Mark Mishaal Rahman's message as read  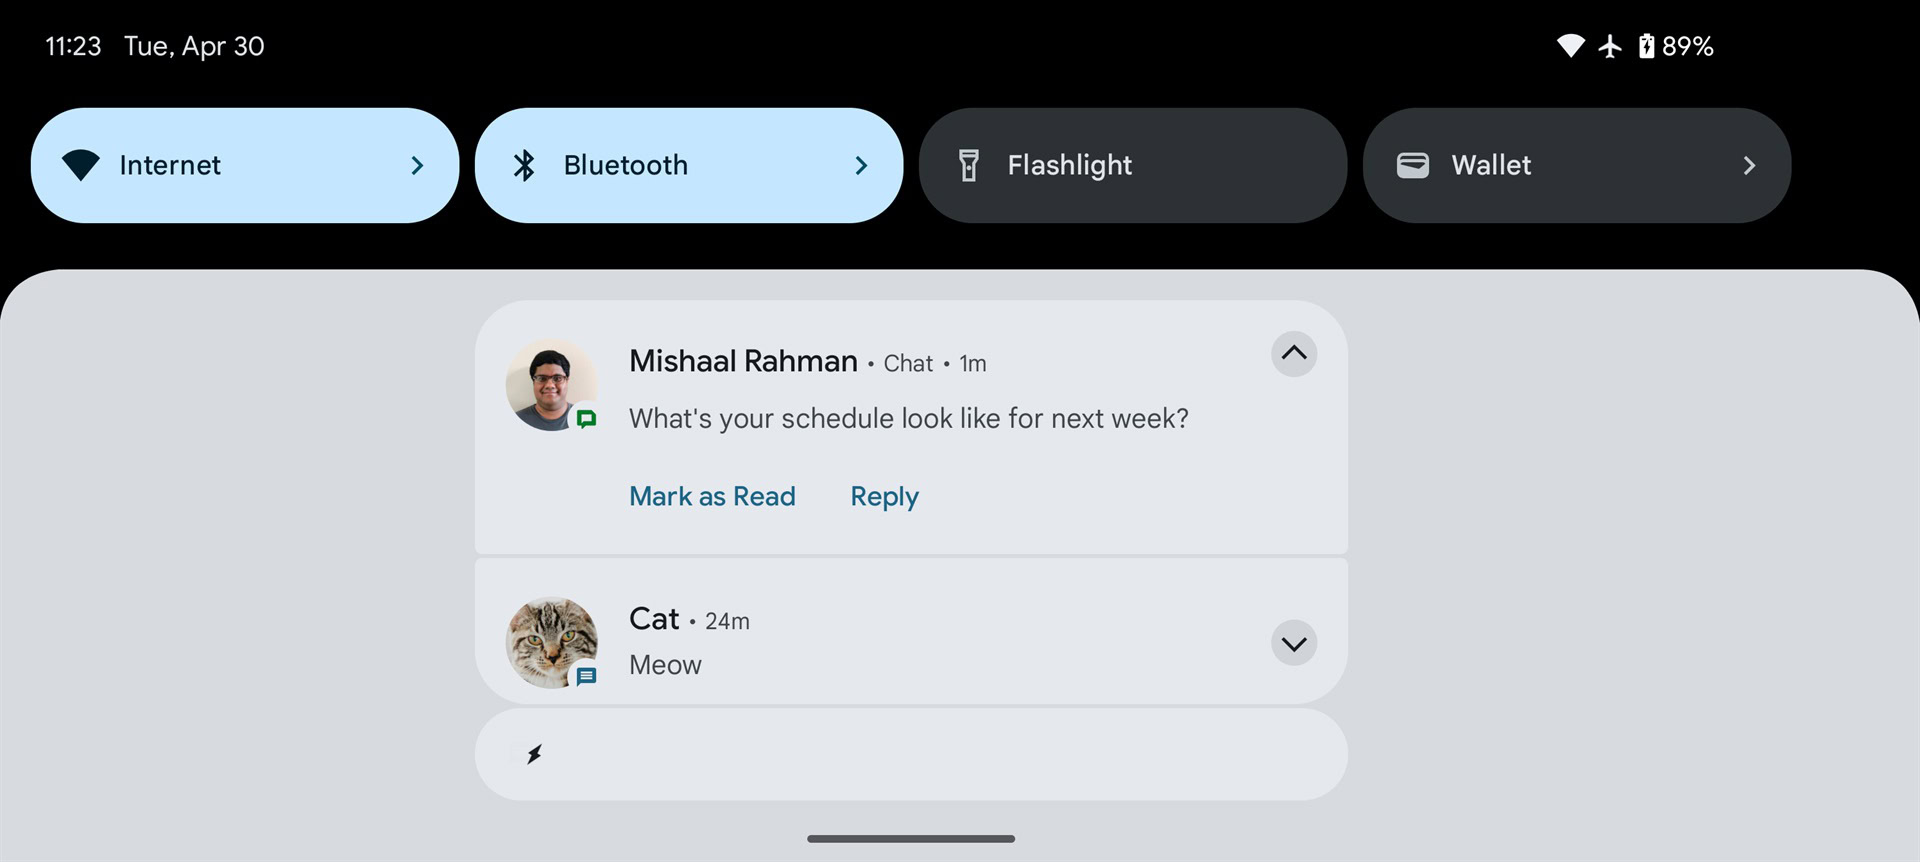[x=712, y=496]
